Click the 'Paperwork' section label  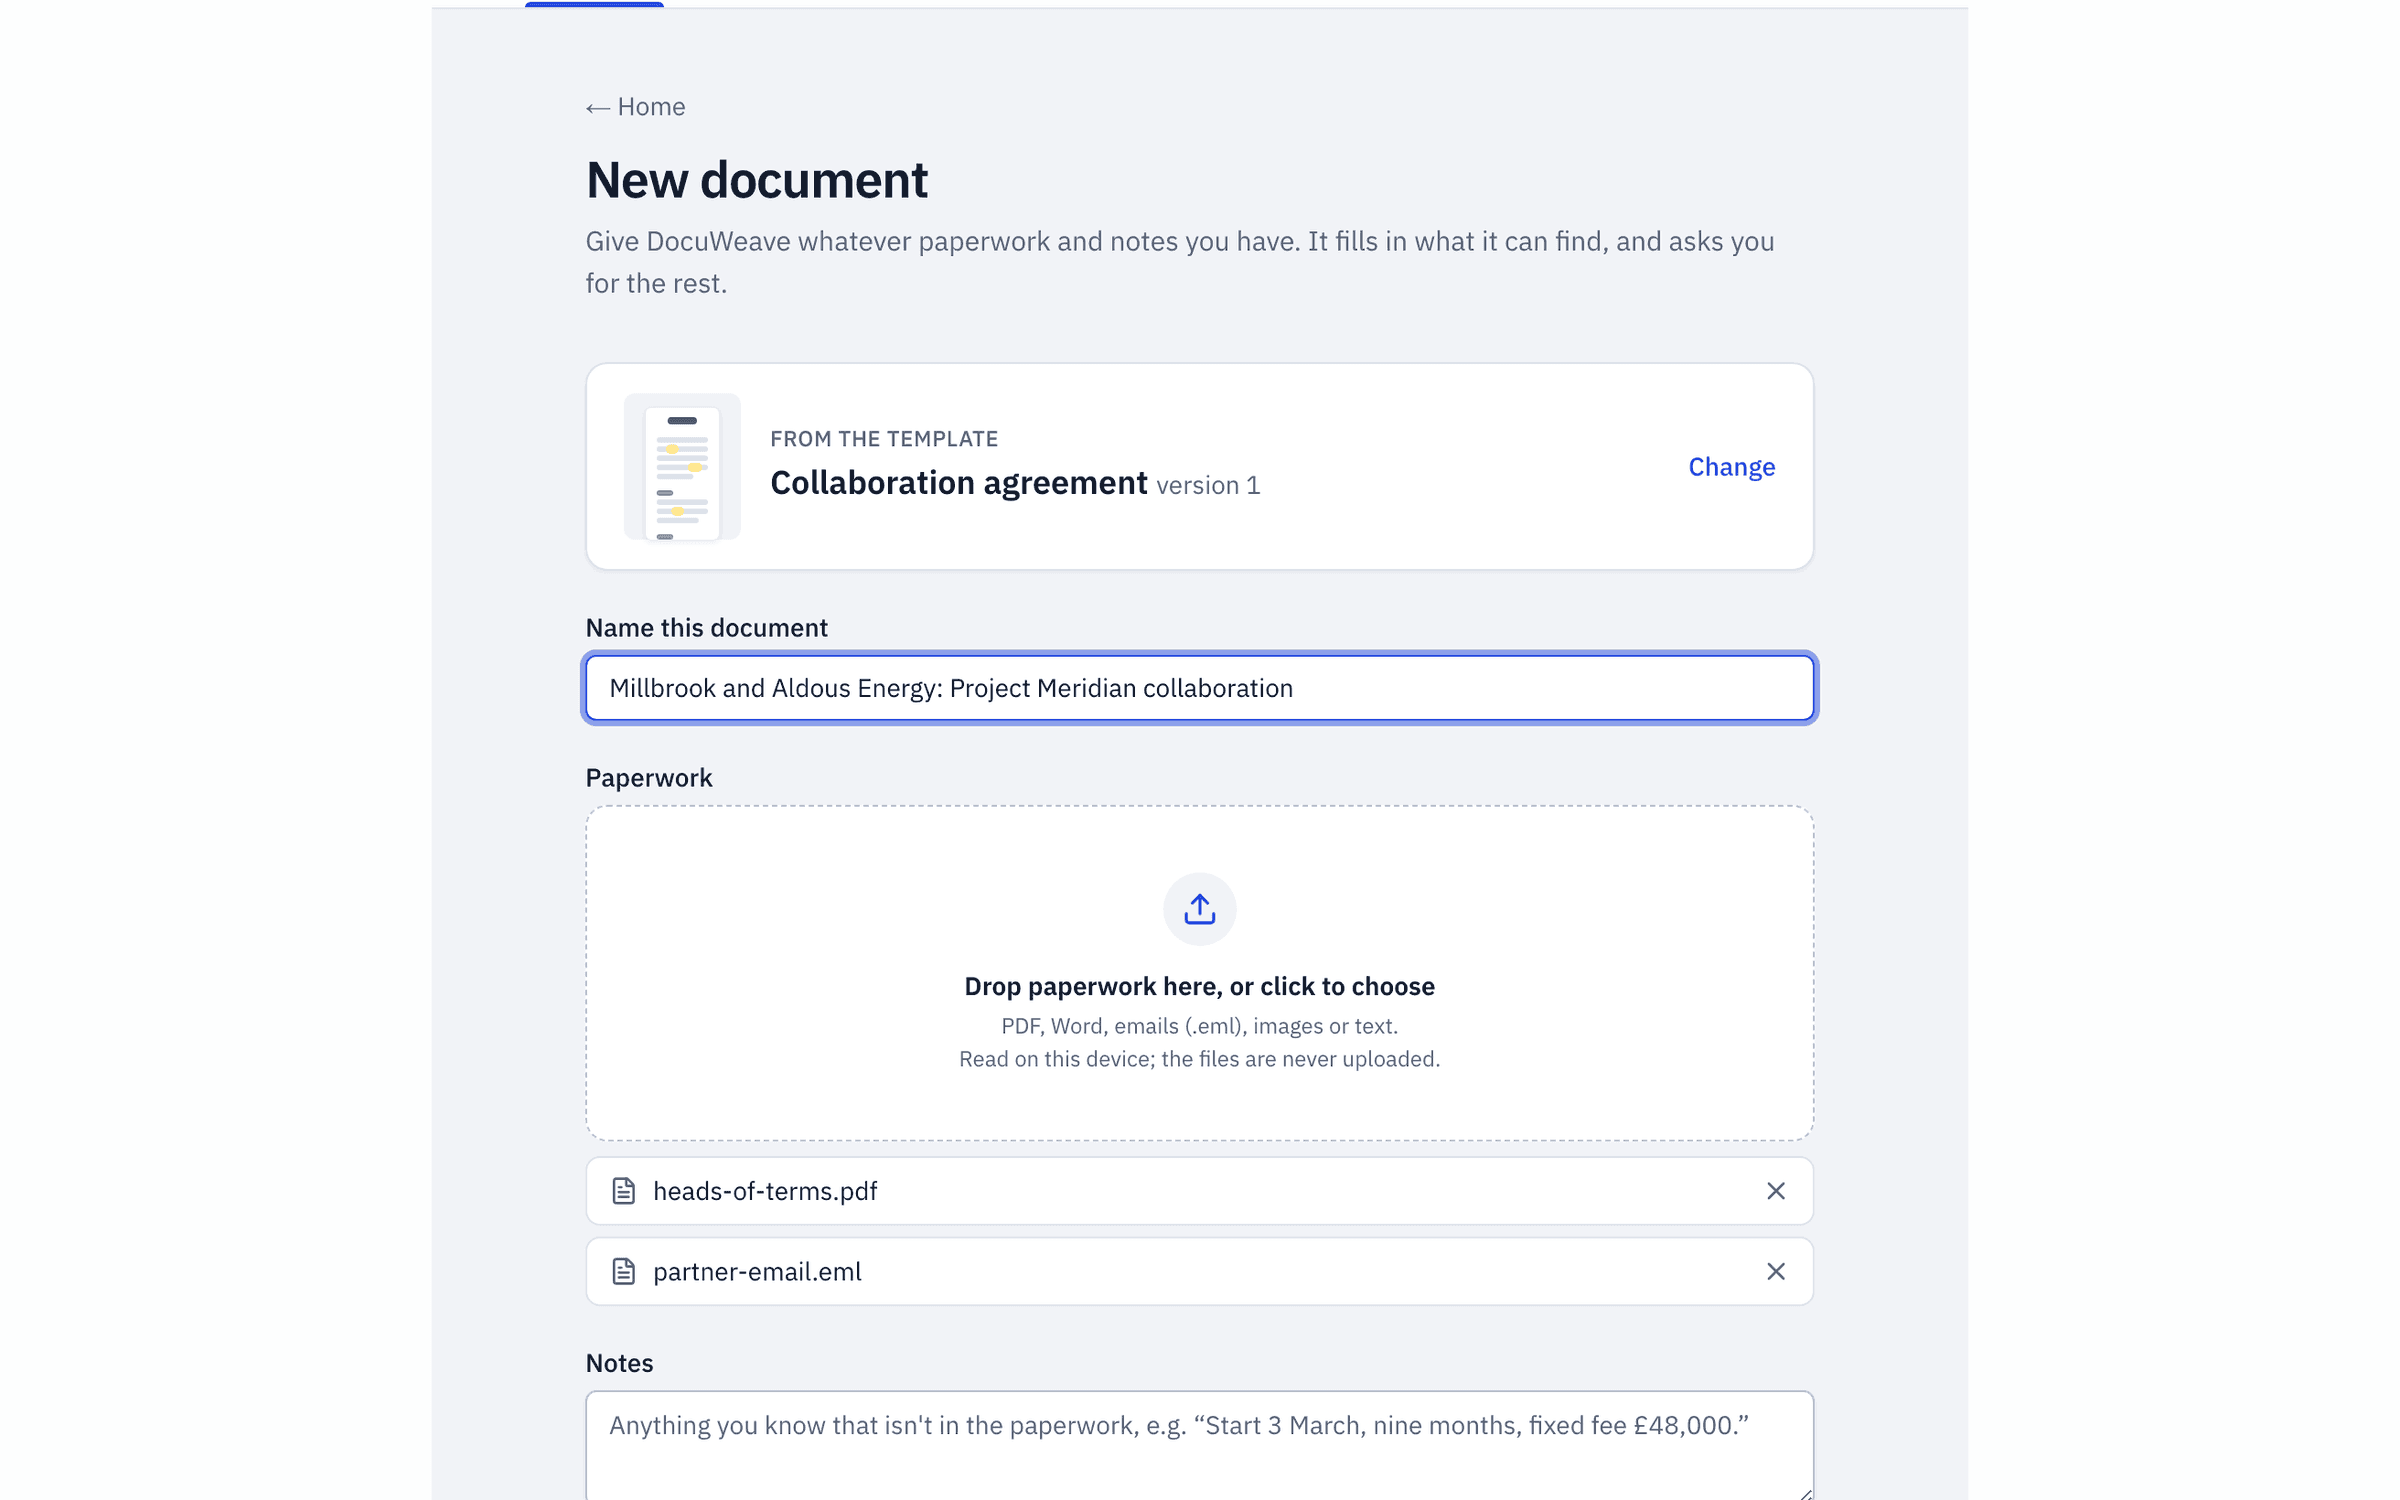649,778
